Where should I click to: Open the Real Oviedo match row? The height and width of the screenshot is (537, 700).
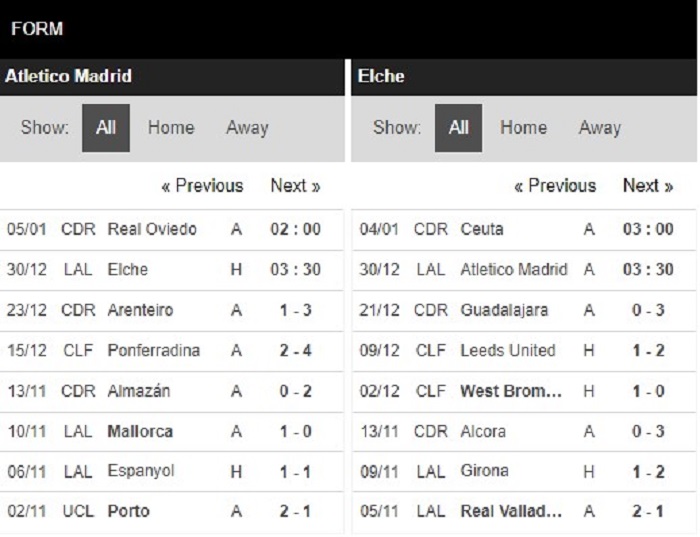tap(171, 229)
